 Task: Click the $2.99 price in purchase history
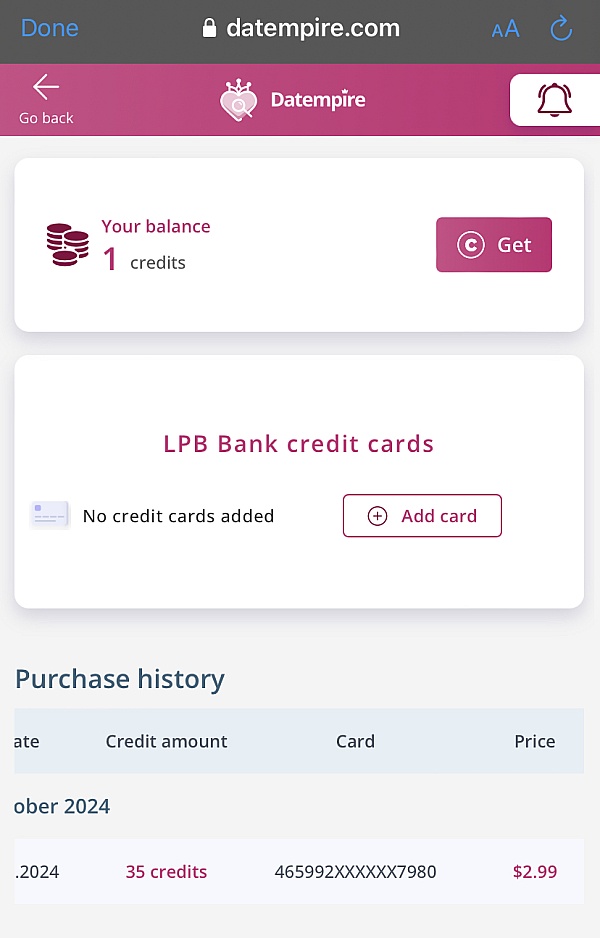coord(535,872)
